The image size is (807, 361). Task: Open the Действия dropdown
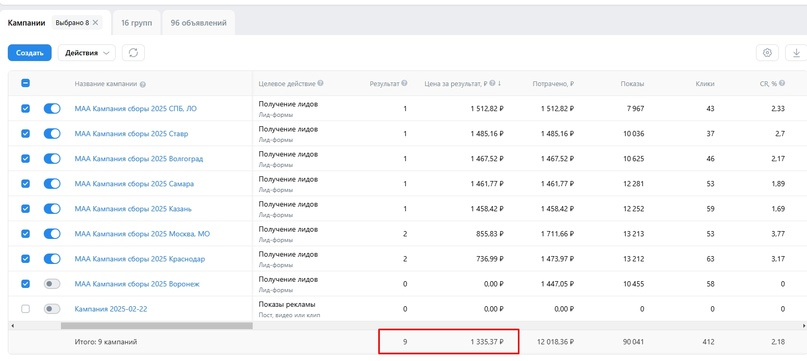coord(86,53)
